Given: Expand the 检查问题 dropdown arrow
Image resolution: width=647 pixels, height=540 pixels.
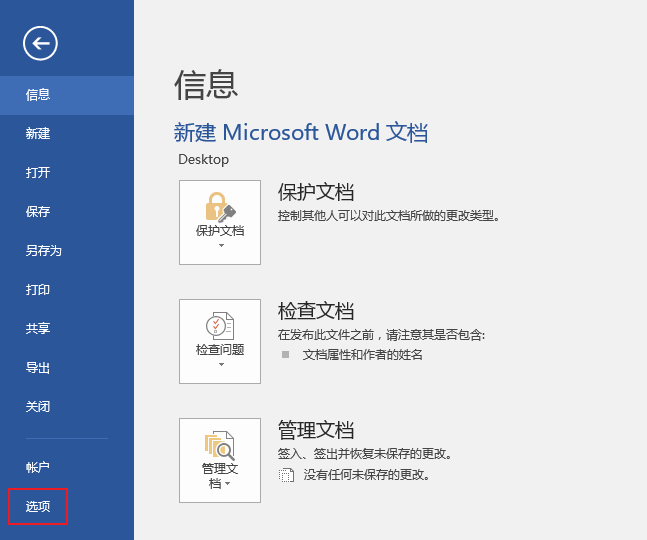Looking at the screenshot, I should point(221,364).
